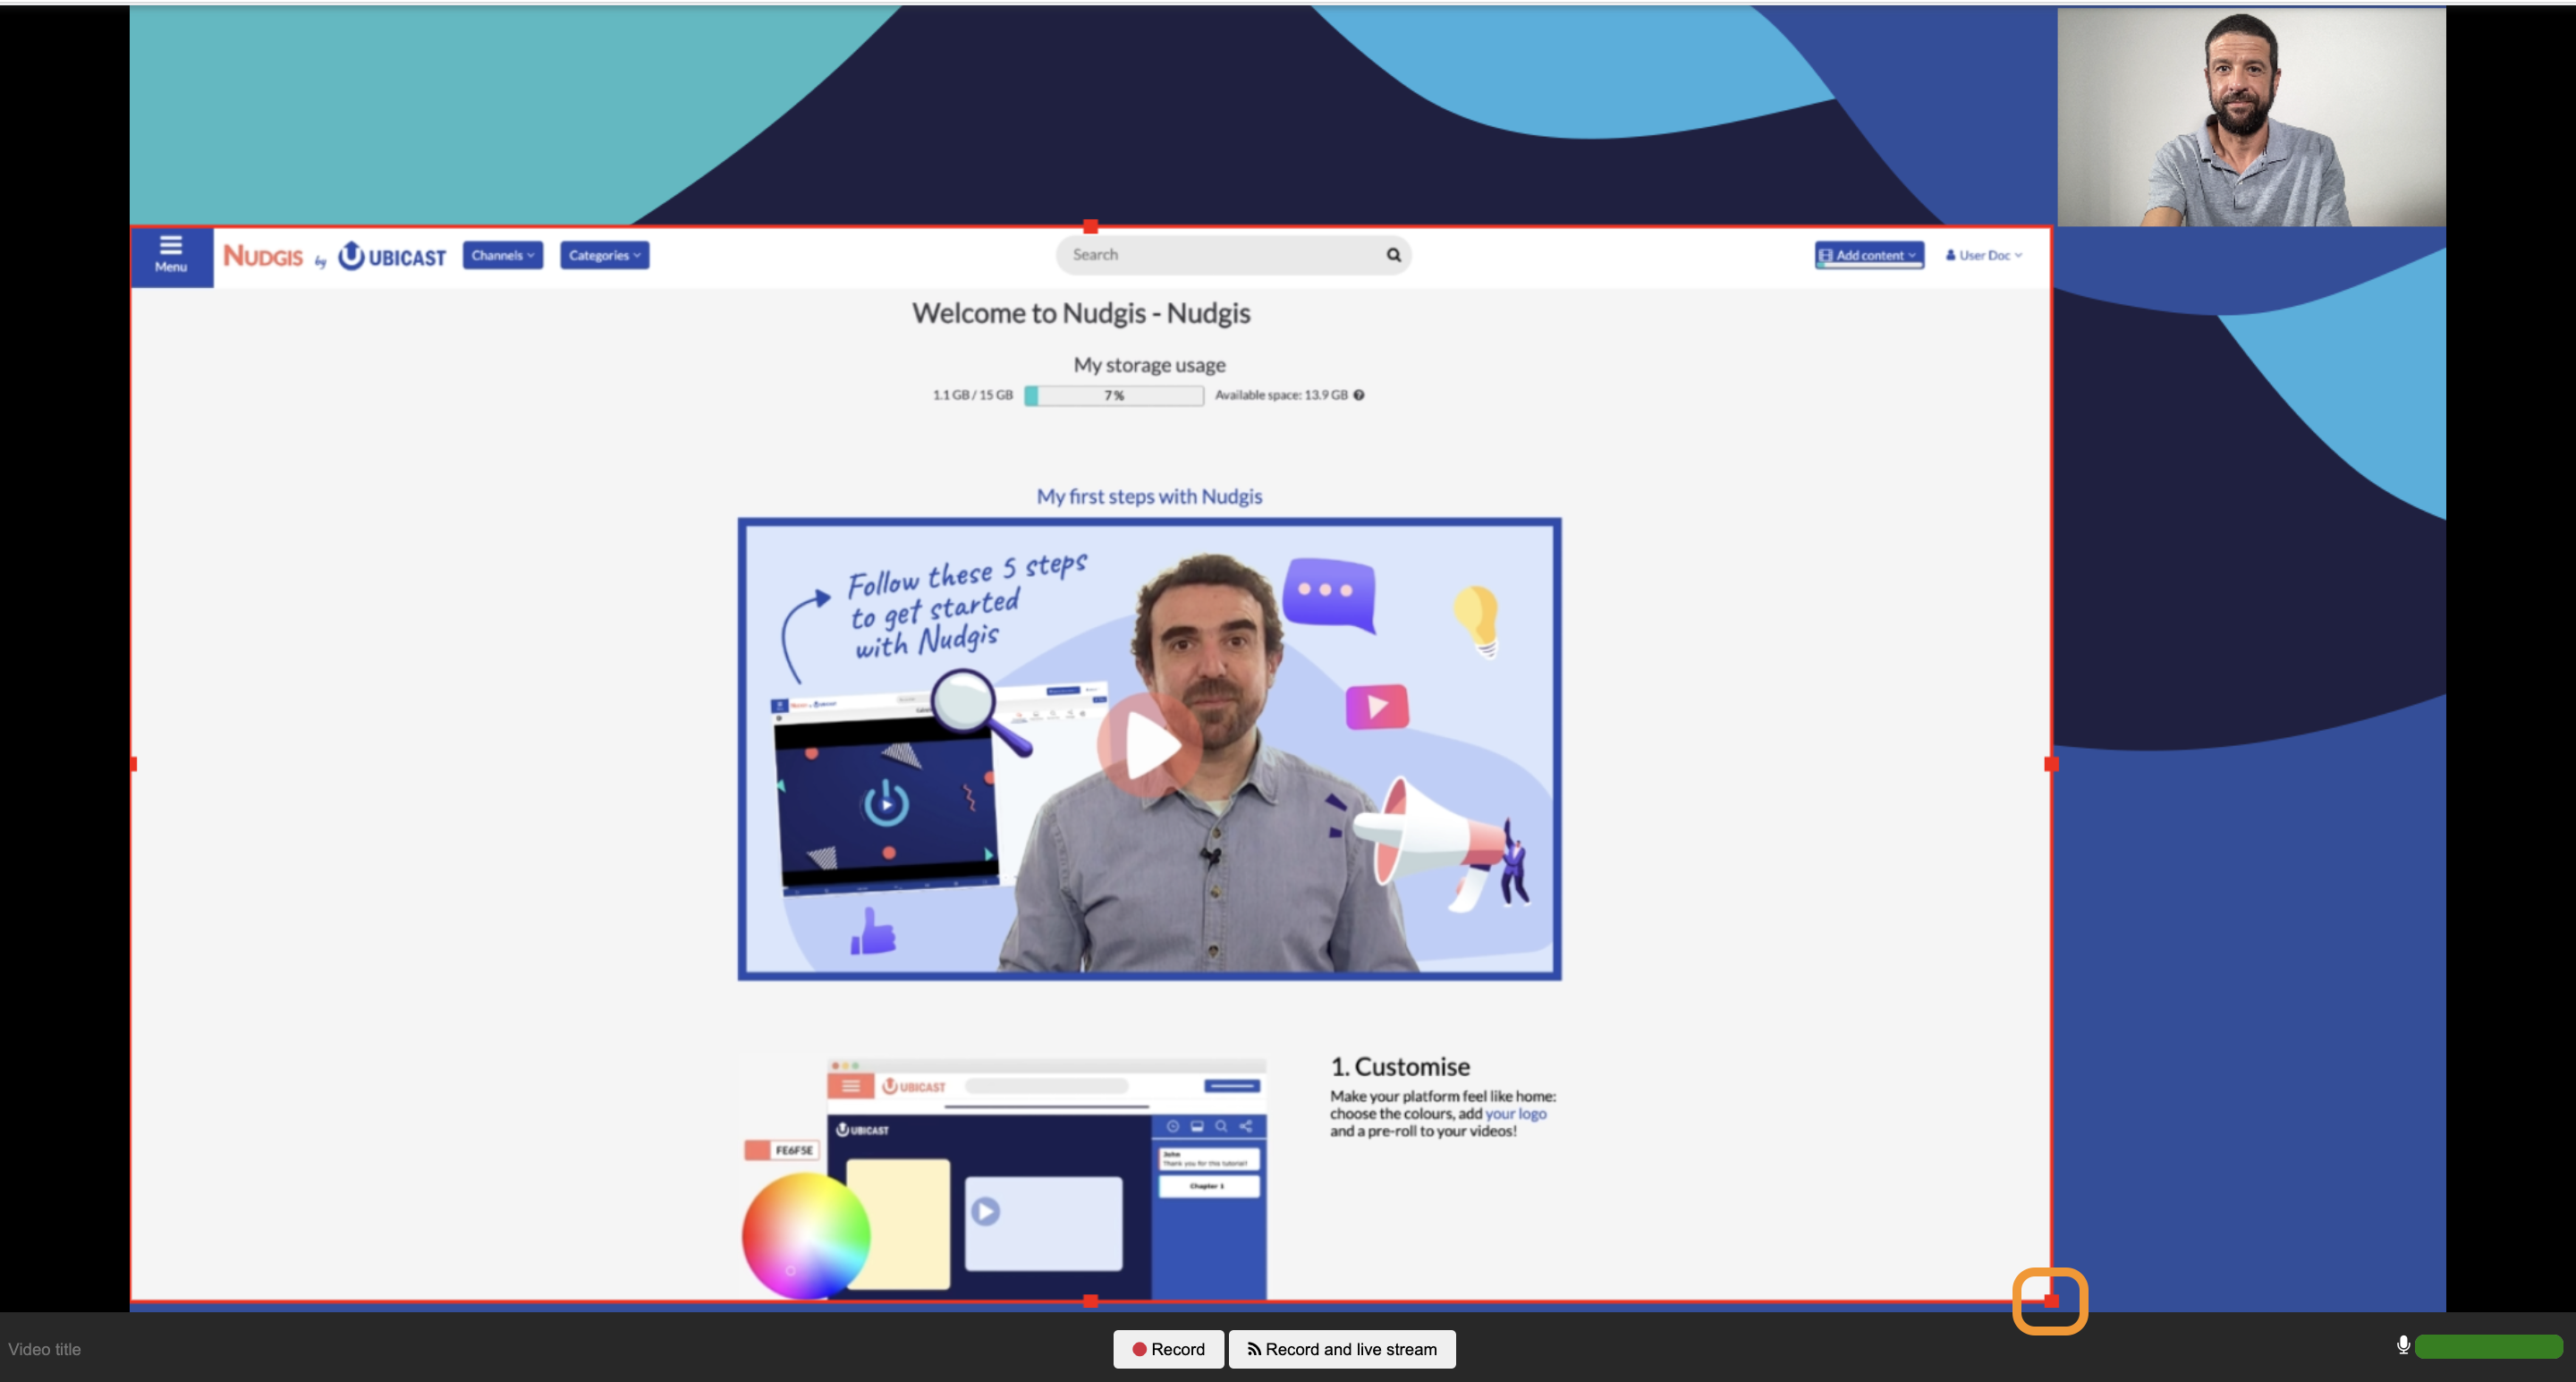Click the green audio level meter
Viewport: 2576px width, 1382px height.
[2488, 1347]
